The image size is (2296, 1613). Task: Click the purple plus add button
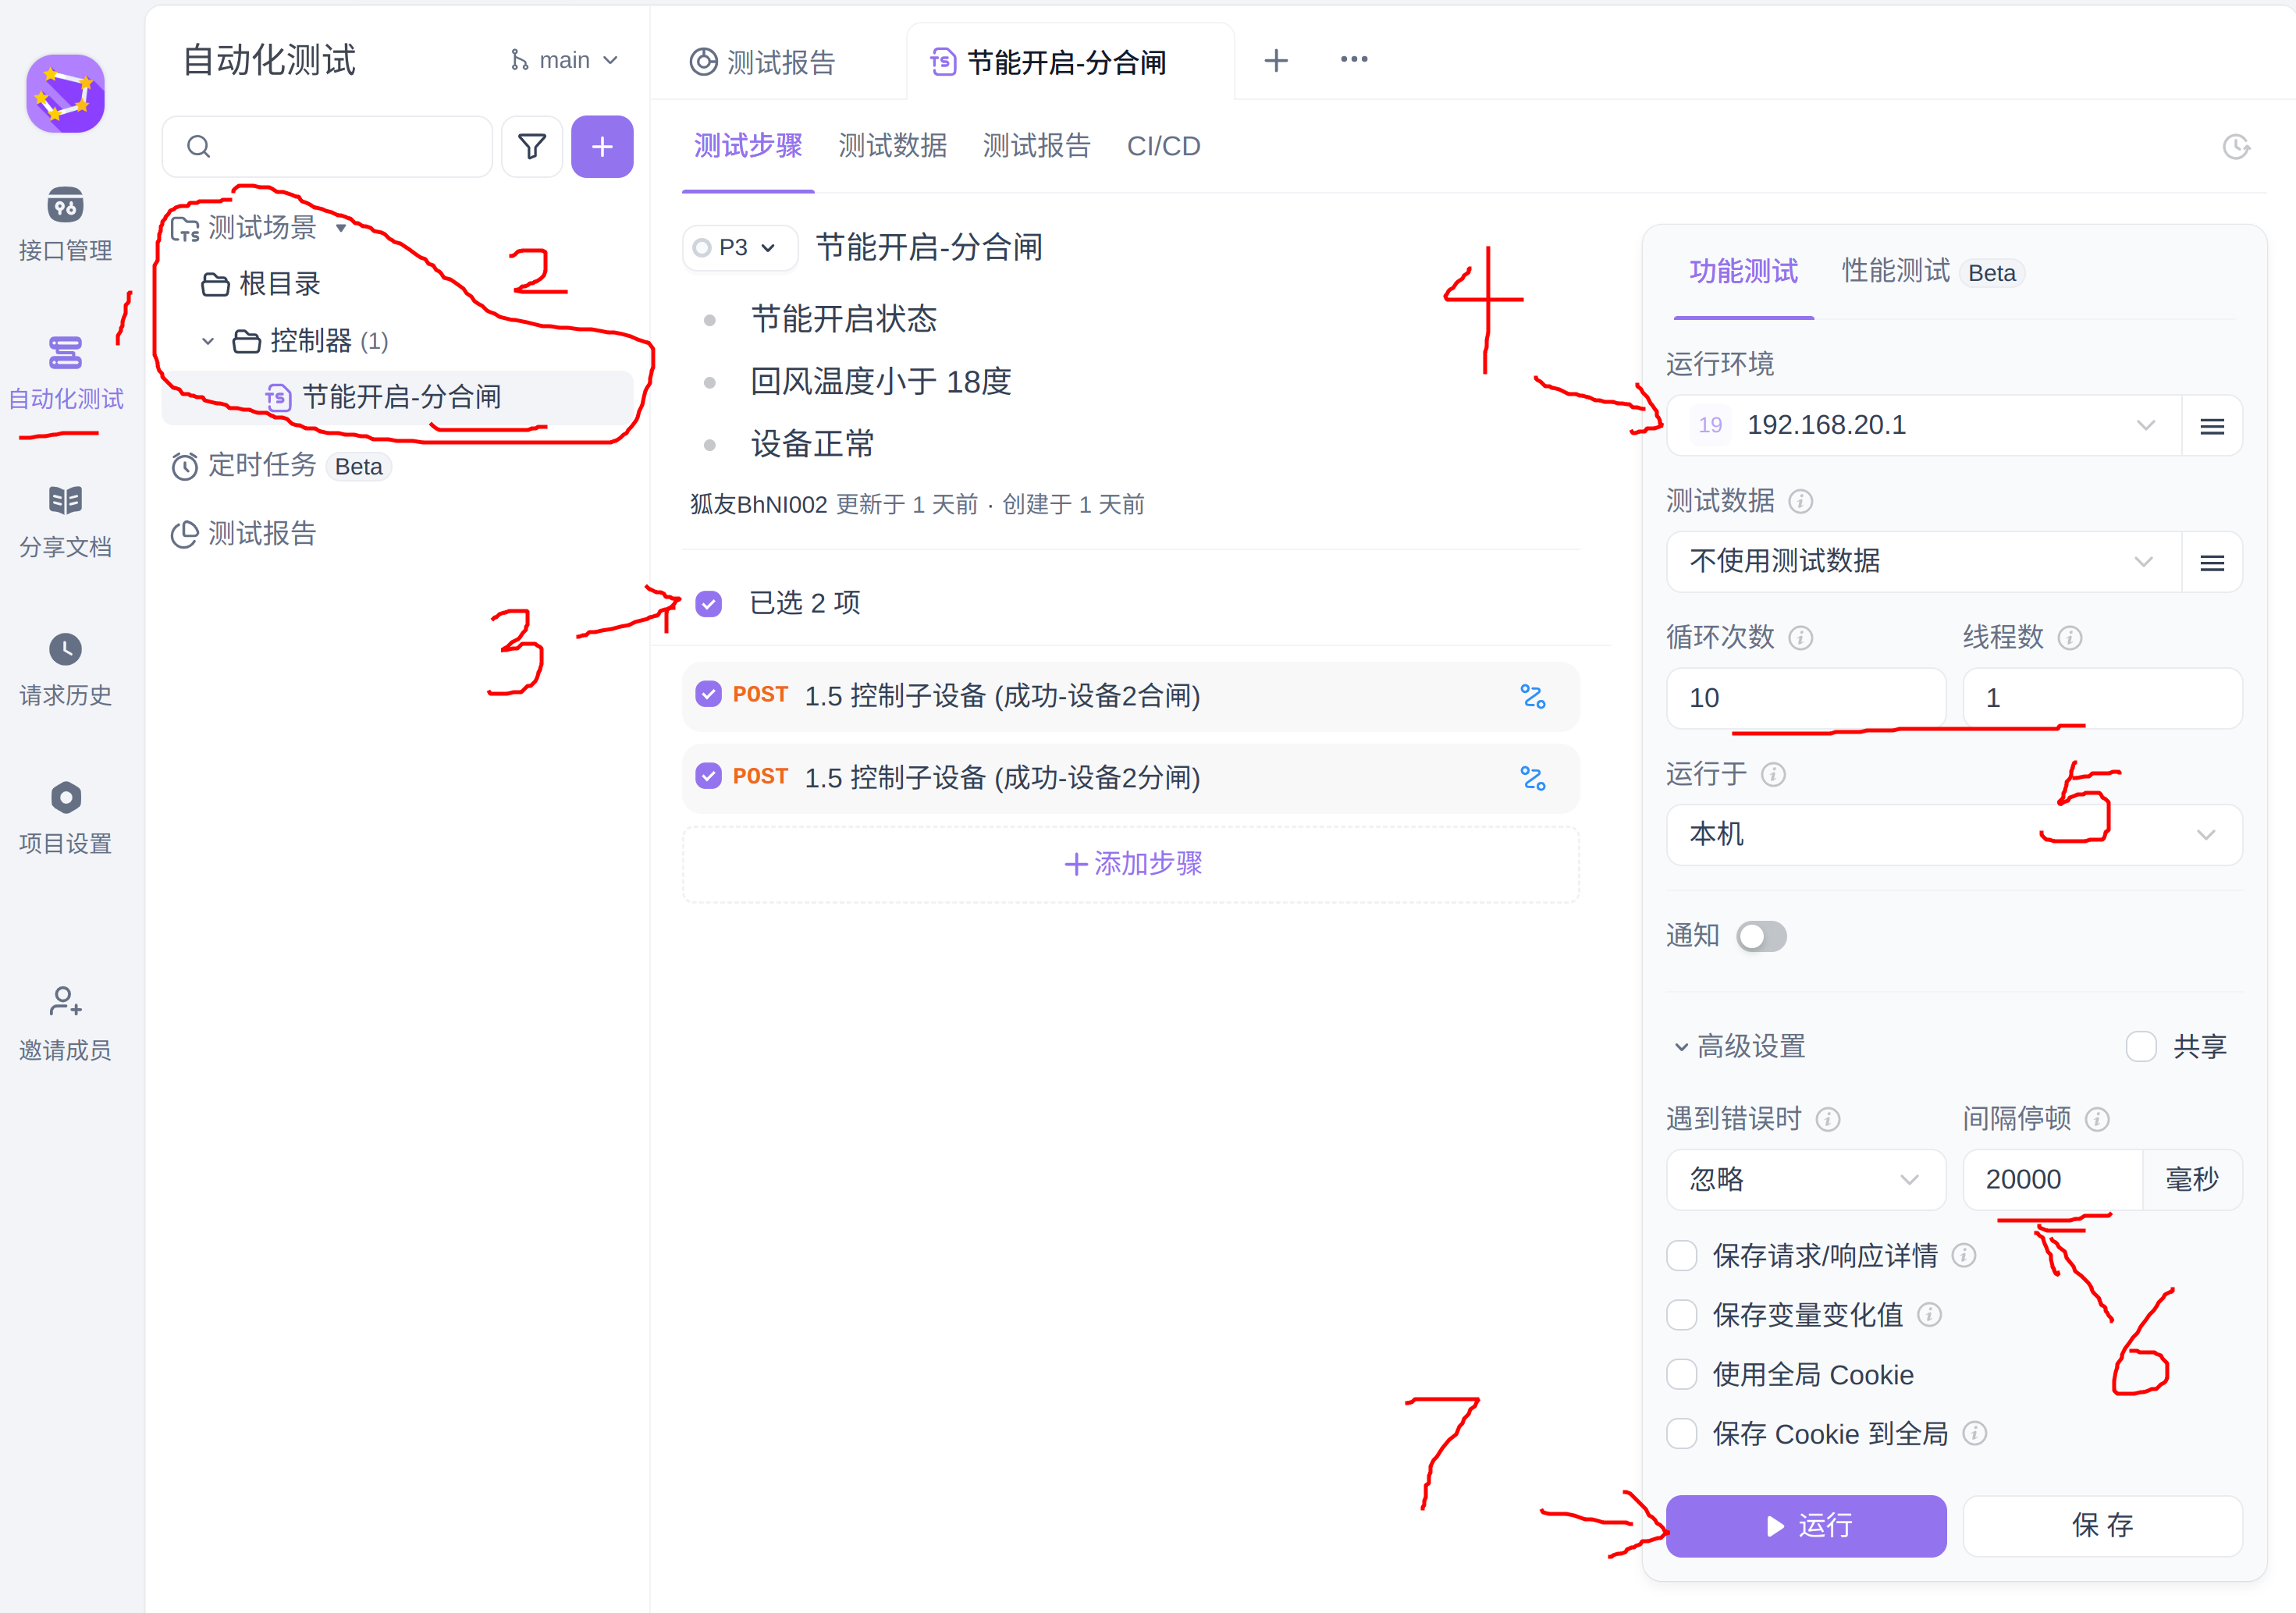(602, 147)
